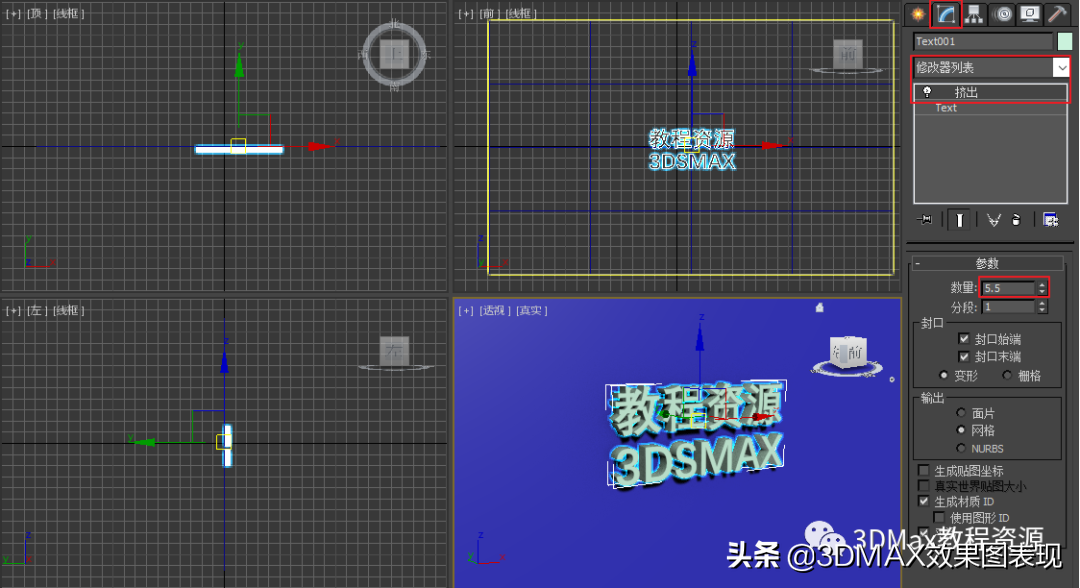
Task: Open the [透视] viewport view menu
Action: pos(495,311)
